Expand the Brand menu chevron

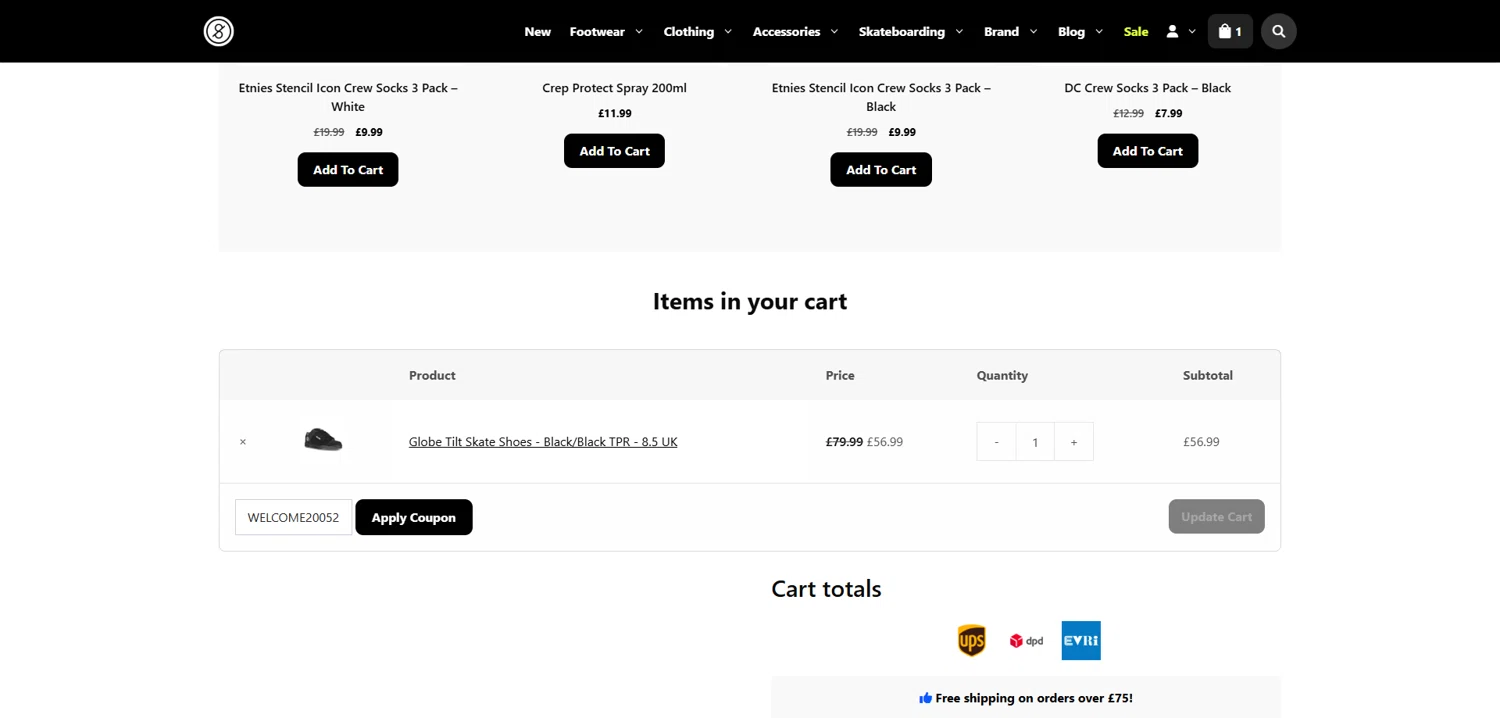click(x=1033, y=32)
